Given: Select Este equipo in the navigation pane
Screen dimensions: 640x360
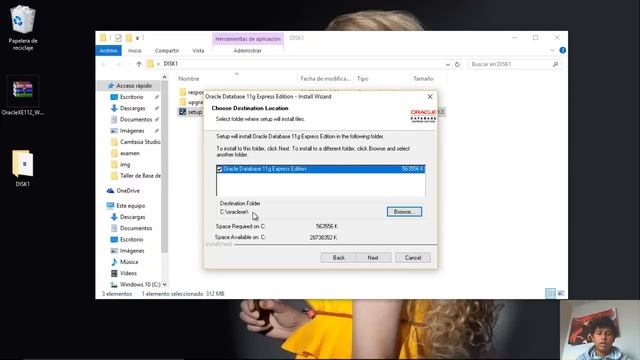Looking at the screenshot, I should pos(125,206).
